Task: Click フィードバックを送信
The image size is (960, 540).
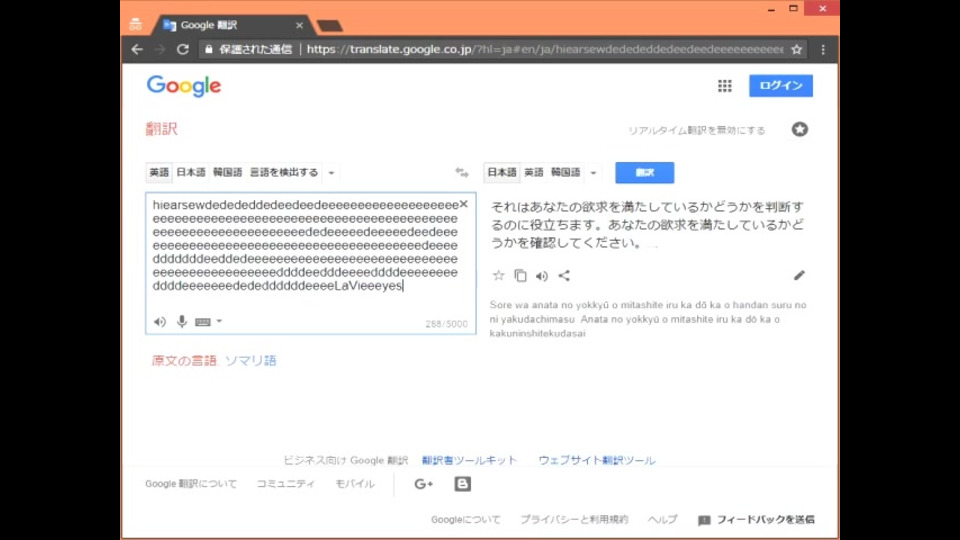Action: click(x=757, y=520)
